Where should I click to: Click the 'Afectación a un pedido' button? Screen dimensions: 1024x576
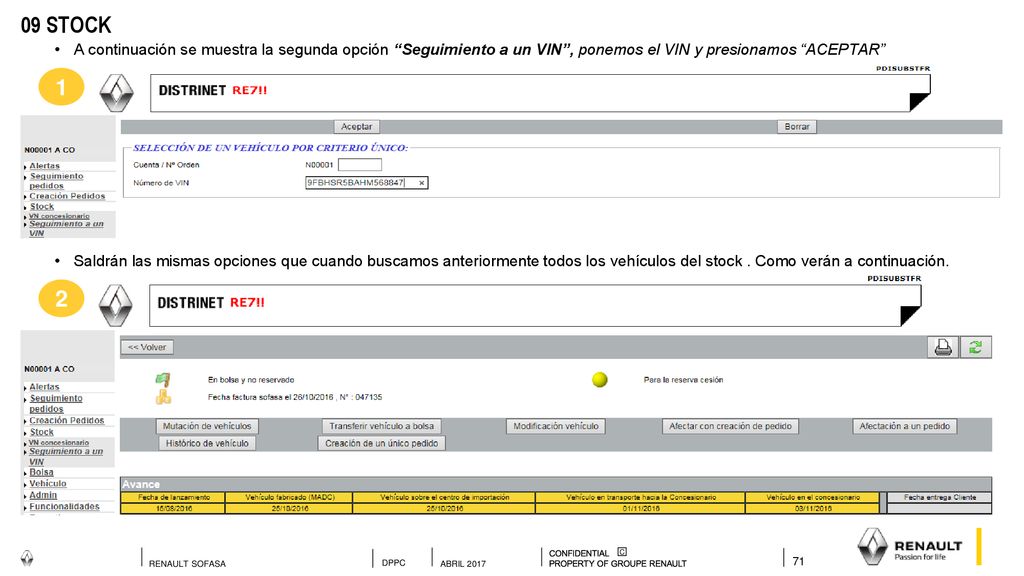[x=904, y=426]
